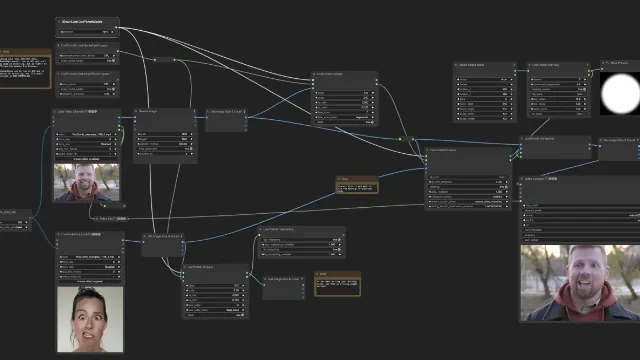Click the Note node beside Cropper's Get Image Size

point(338,284)
